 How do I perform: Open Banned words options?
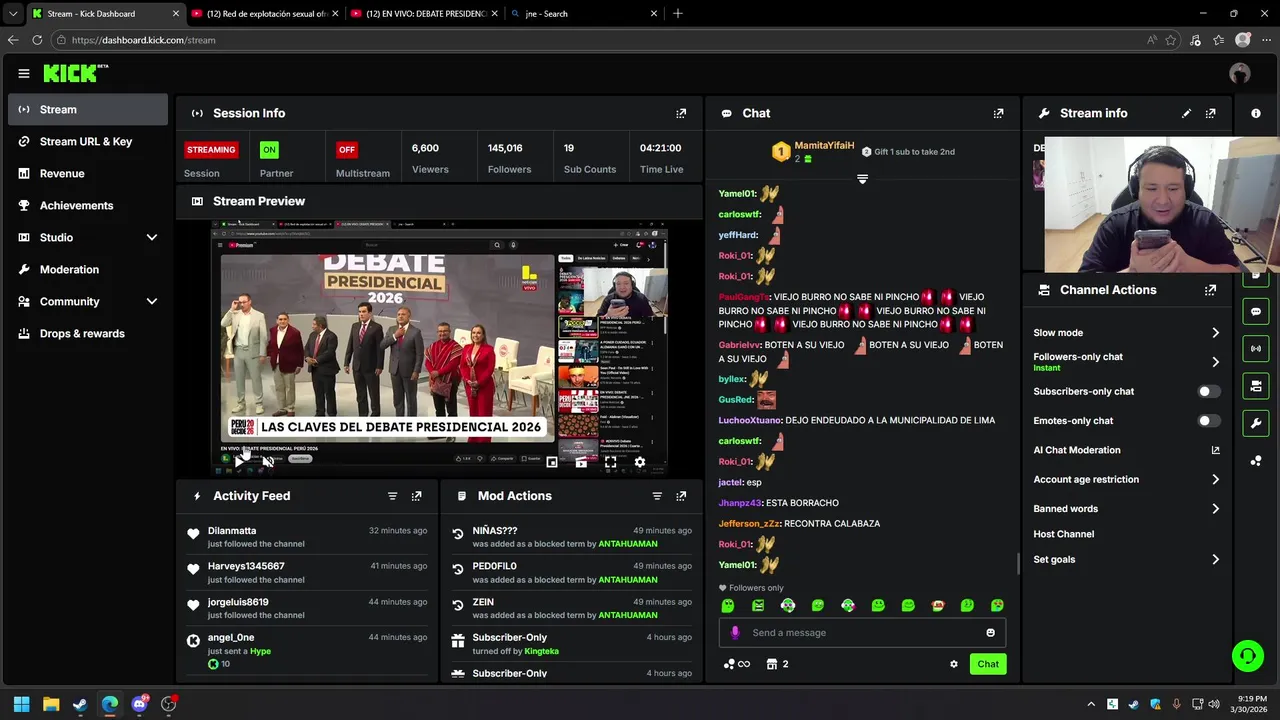click(1127, 509)
